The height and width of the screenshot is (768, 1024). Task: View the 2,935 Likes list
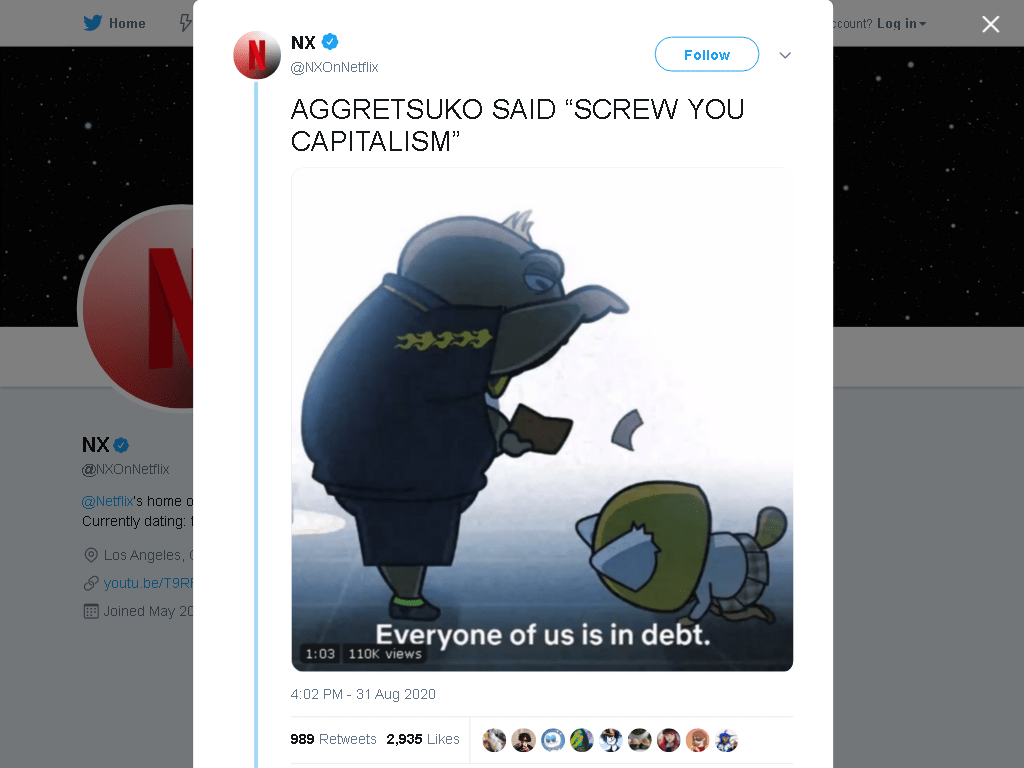tap(423, 739)
